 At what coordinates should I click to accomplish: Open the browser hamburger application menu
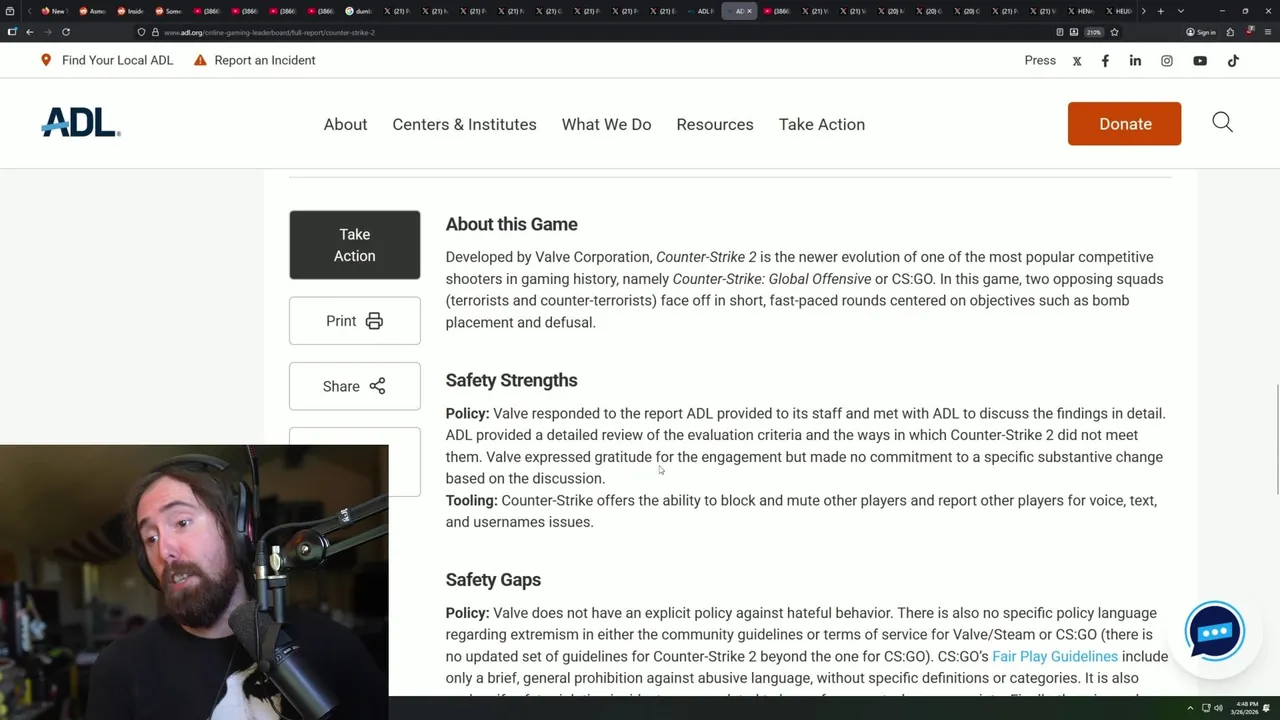1266,32
